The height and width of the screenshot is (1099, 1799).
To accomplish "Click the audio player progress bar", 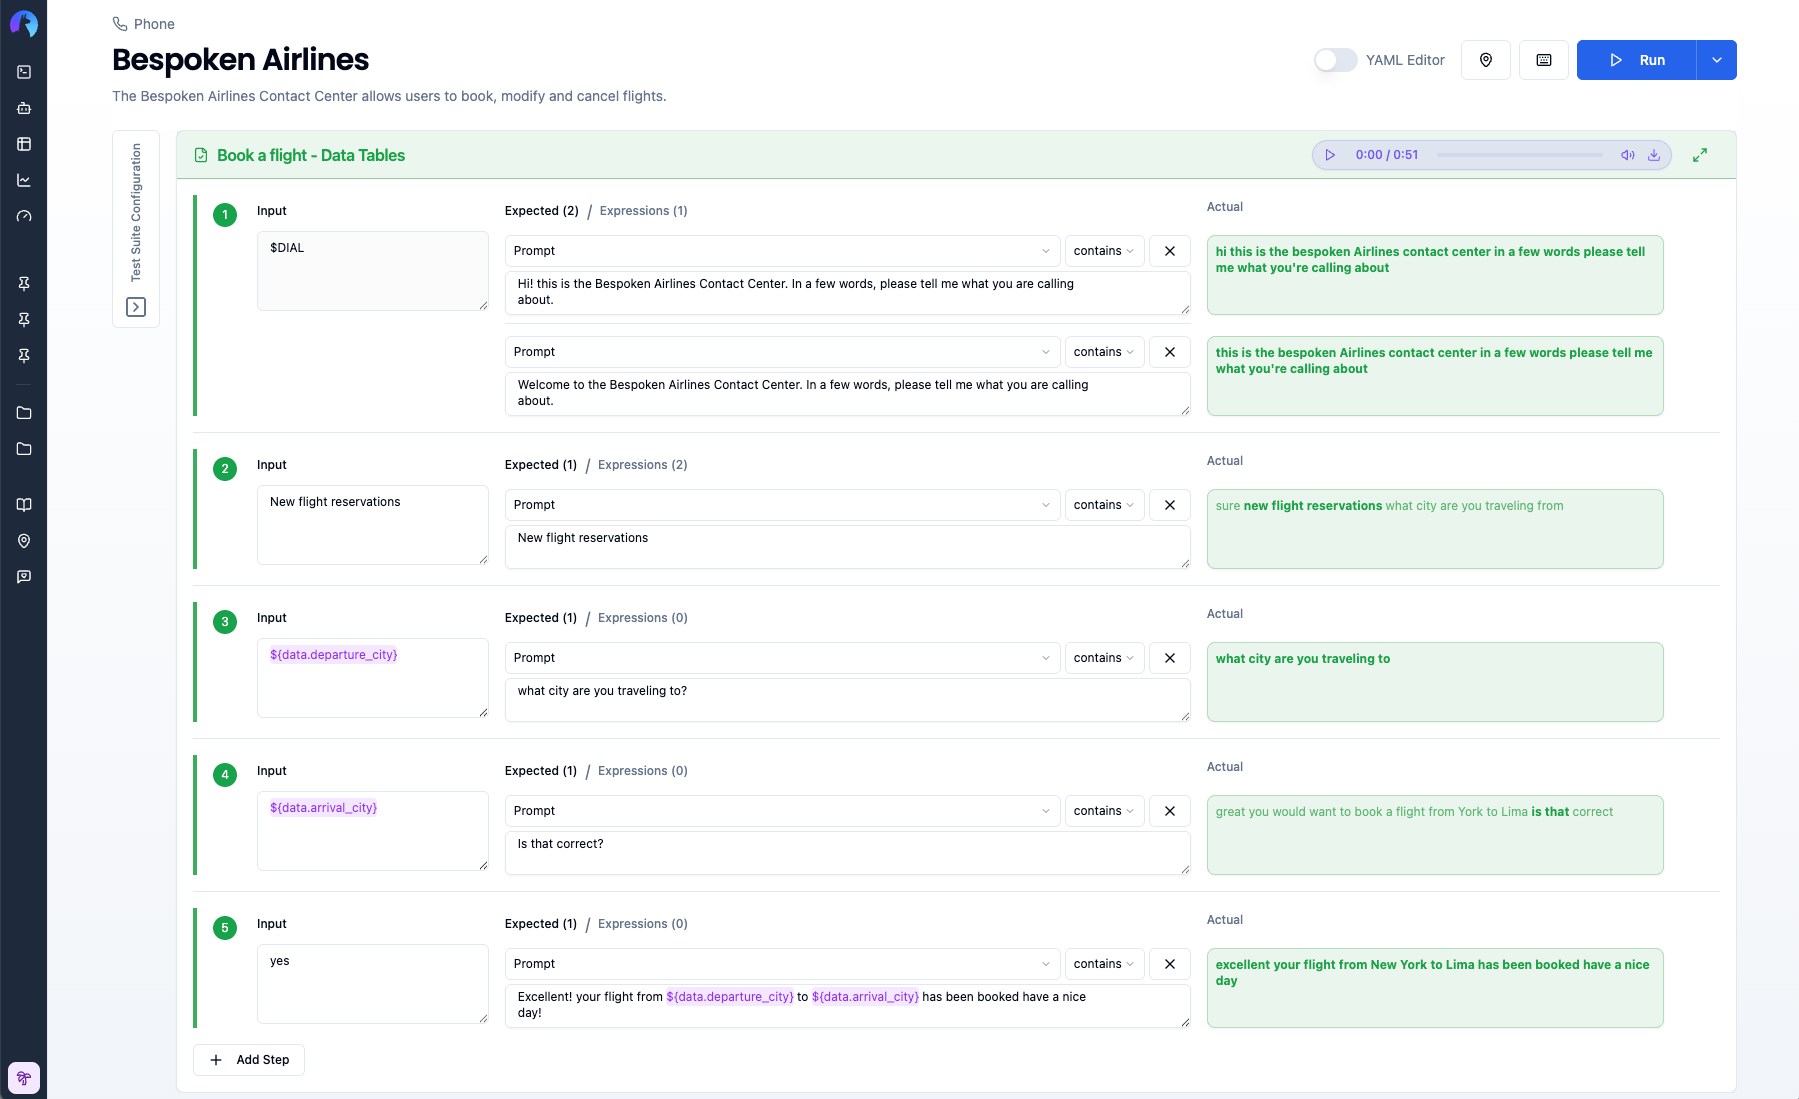I will [x=1519, y=155].
